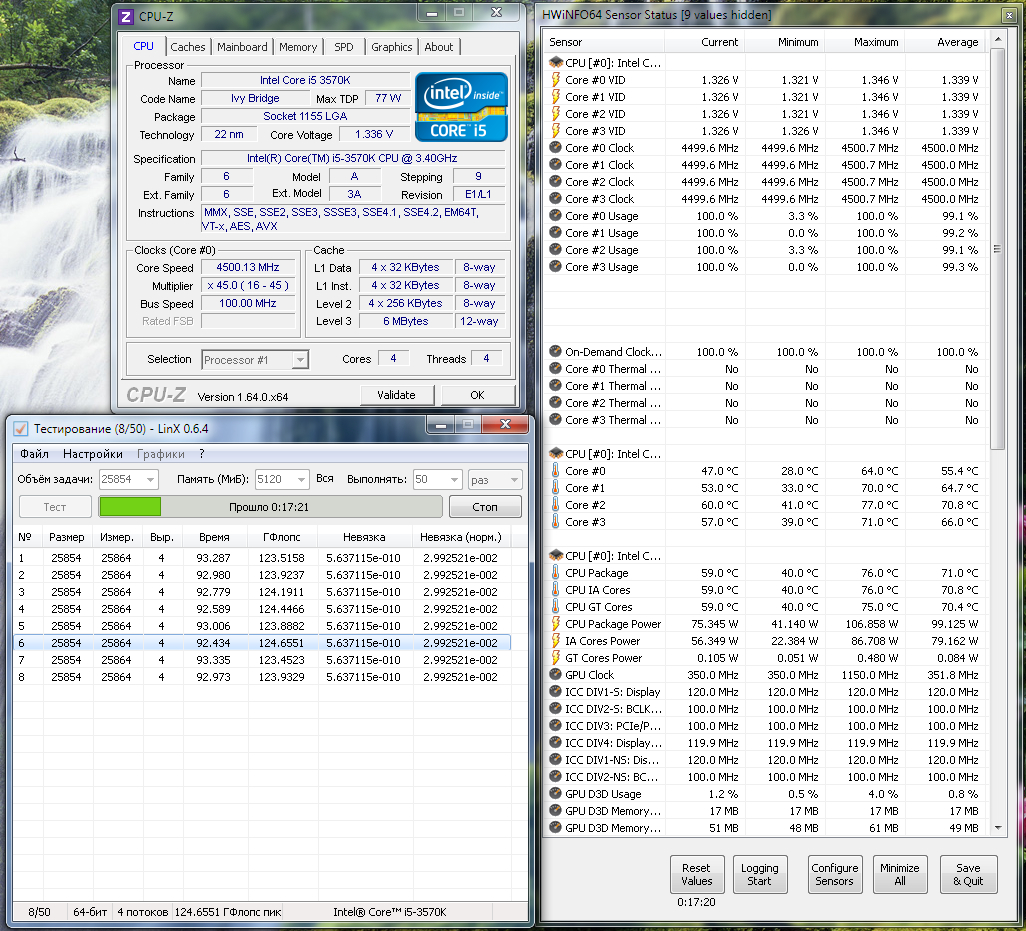Switch to the CPU tab in CPU-Z
The height and width of the screenshot is (931, 1026).
point(143,46)
